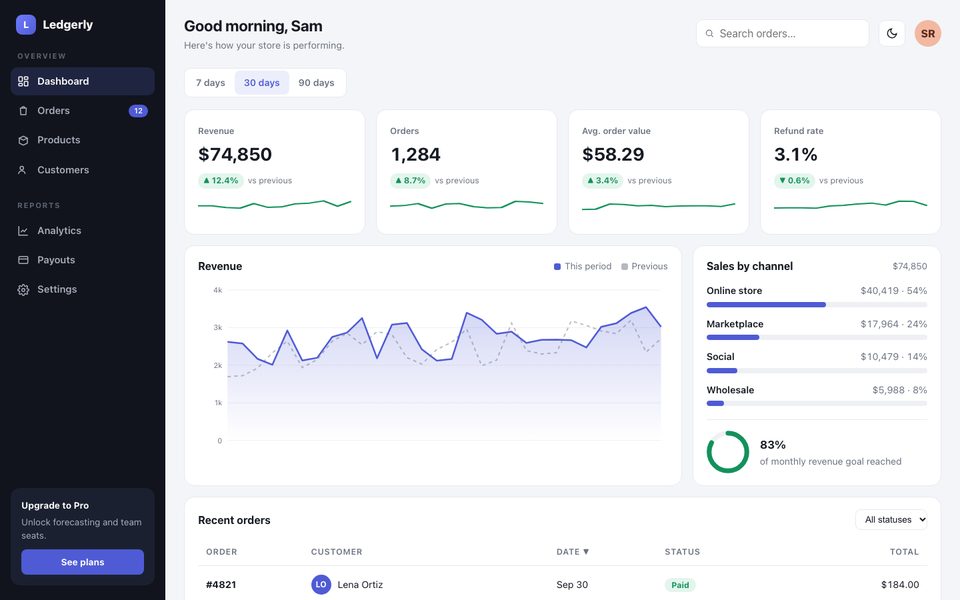The width and height of the screenshot is (960, 600).
Task: Toggle the This period legend series
Action: coord(583,266)
